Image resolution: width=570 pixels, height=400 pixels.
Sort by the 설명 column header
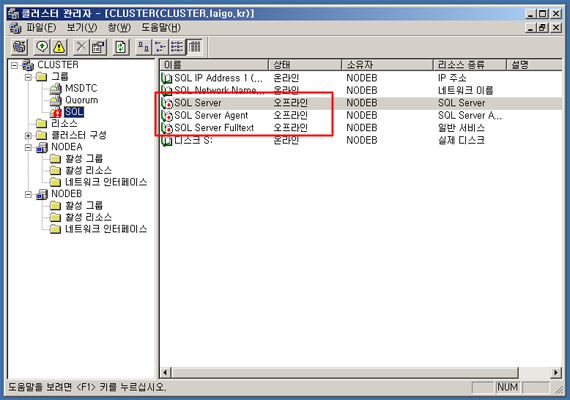[x=534, y=65]
